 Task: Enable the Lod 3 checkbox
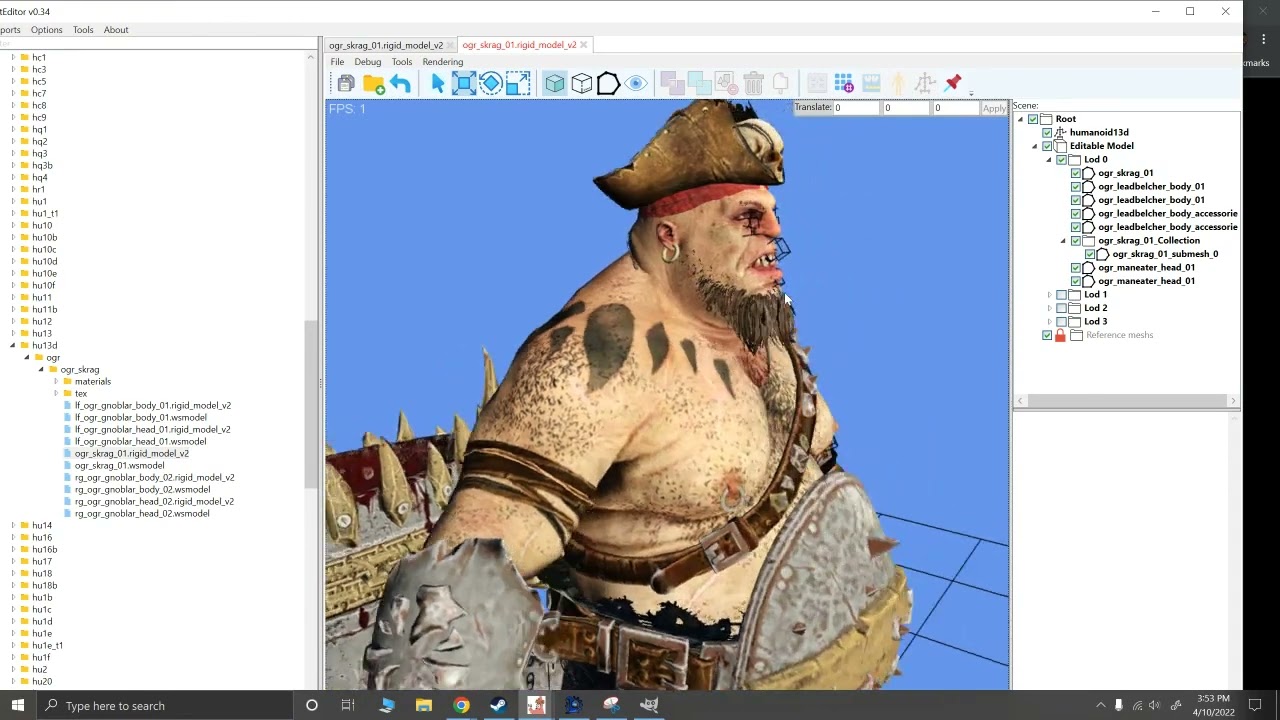click(1061, 322)
